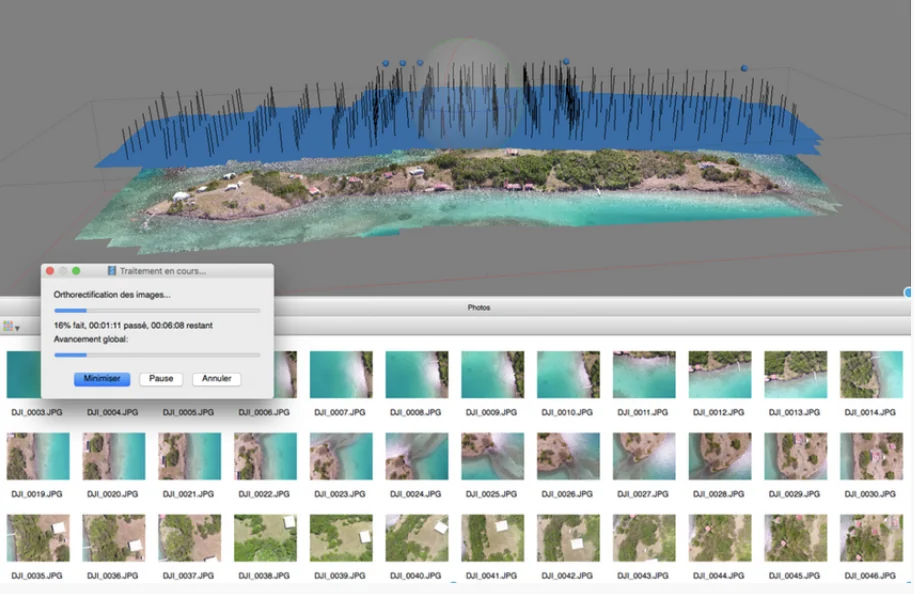Screen dimensions: 914x594
Task: Select thumbnail DJI_0035.JPG
Action: click(x=38, y=537)
